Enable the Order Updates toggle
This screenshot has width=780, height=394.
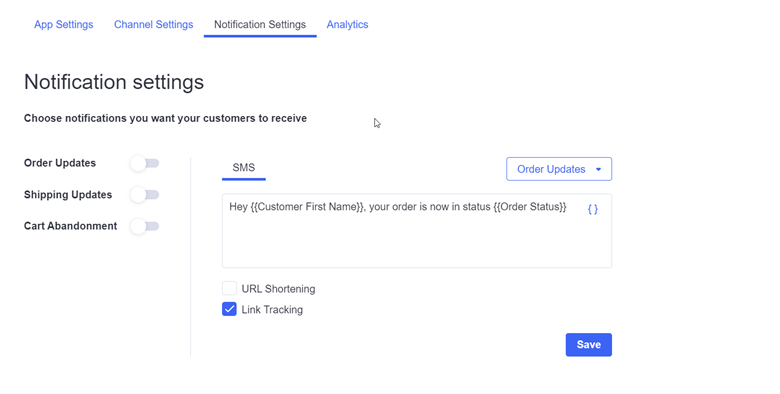145,163
